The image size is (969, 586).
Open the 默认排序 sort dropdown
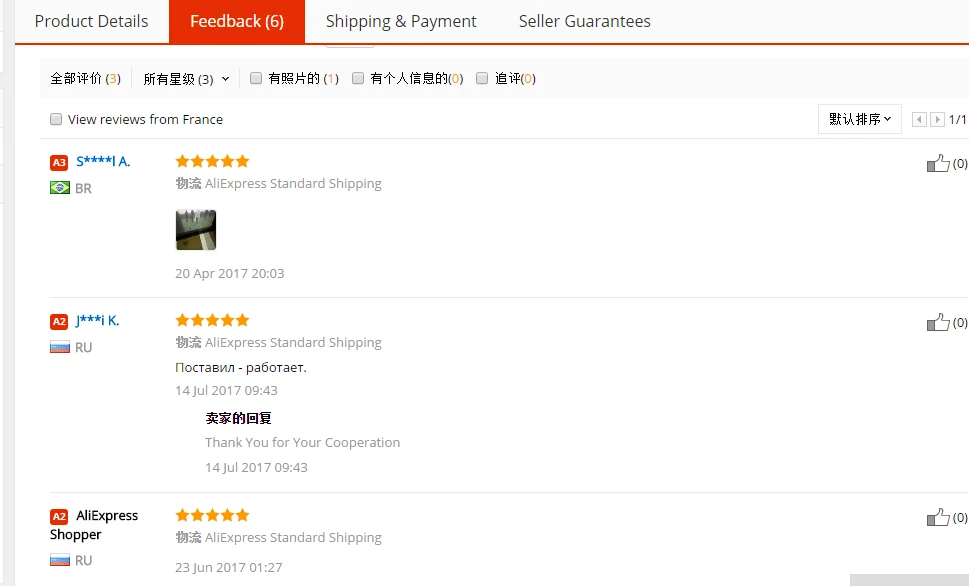click(x=860, y=119)
